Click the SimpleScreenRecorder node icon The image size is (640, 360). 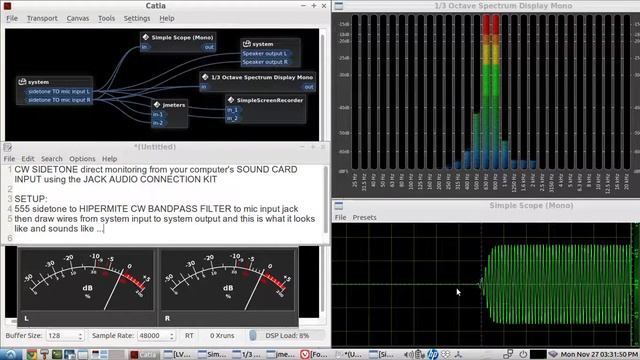click(231, 100)
